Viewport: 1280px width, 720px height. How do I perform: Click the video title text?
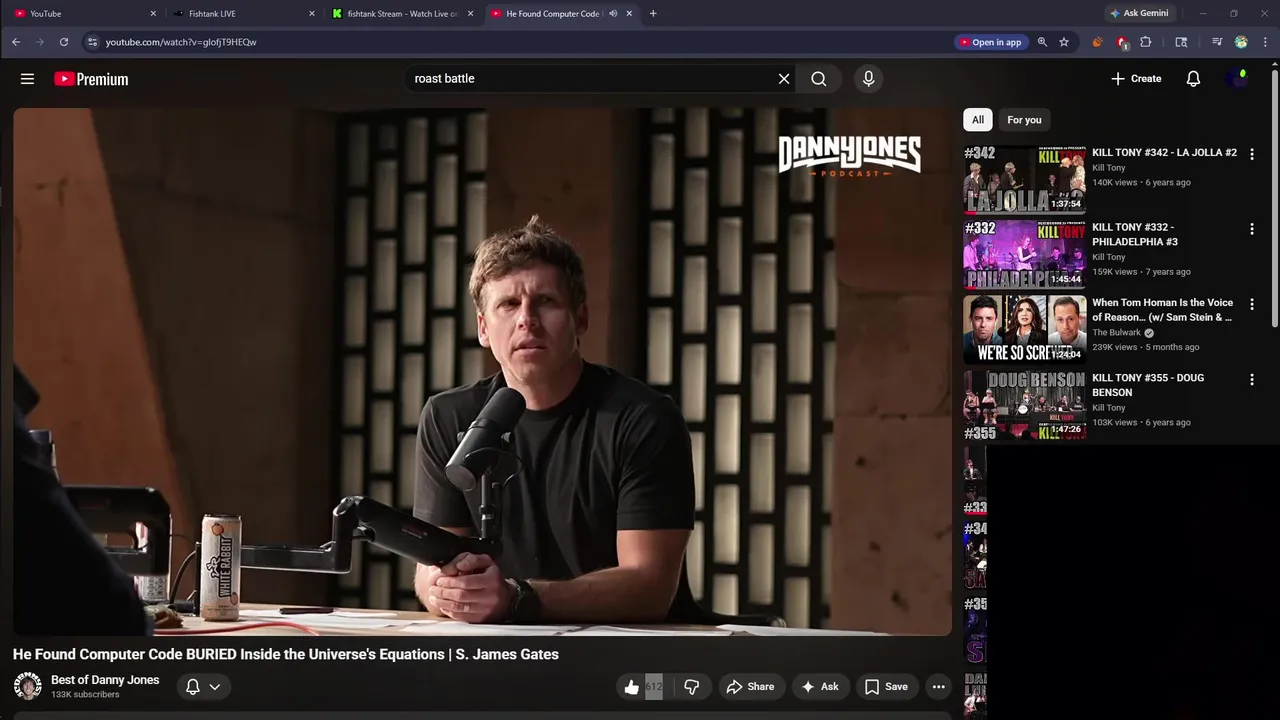(x=286, y=654)
